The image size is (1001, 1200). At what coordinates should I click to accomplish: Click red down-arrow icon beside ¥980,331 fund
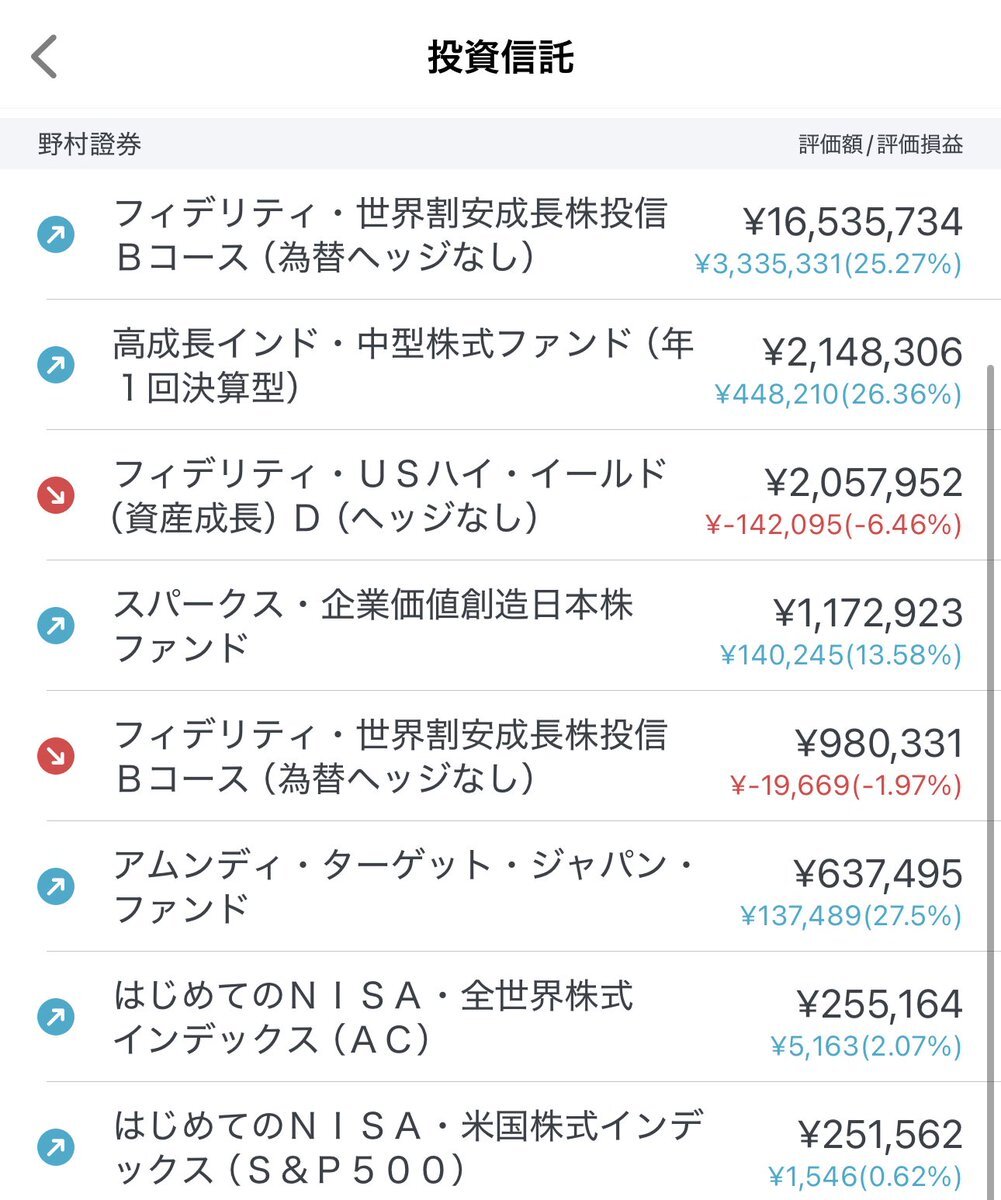point(56,756)
